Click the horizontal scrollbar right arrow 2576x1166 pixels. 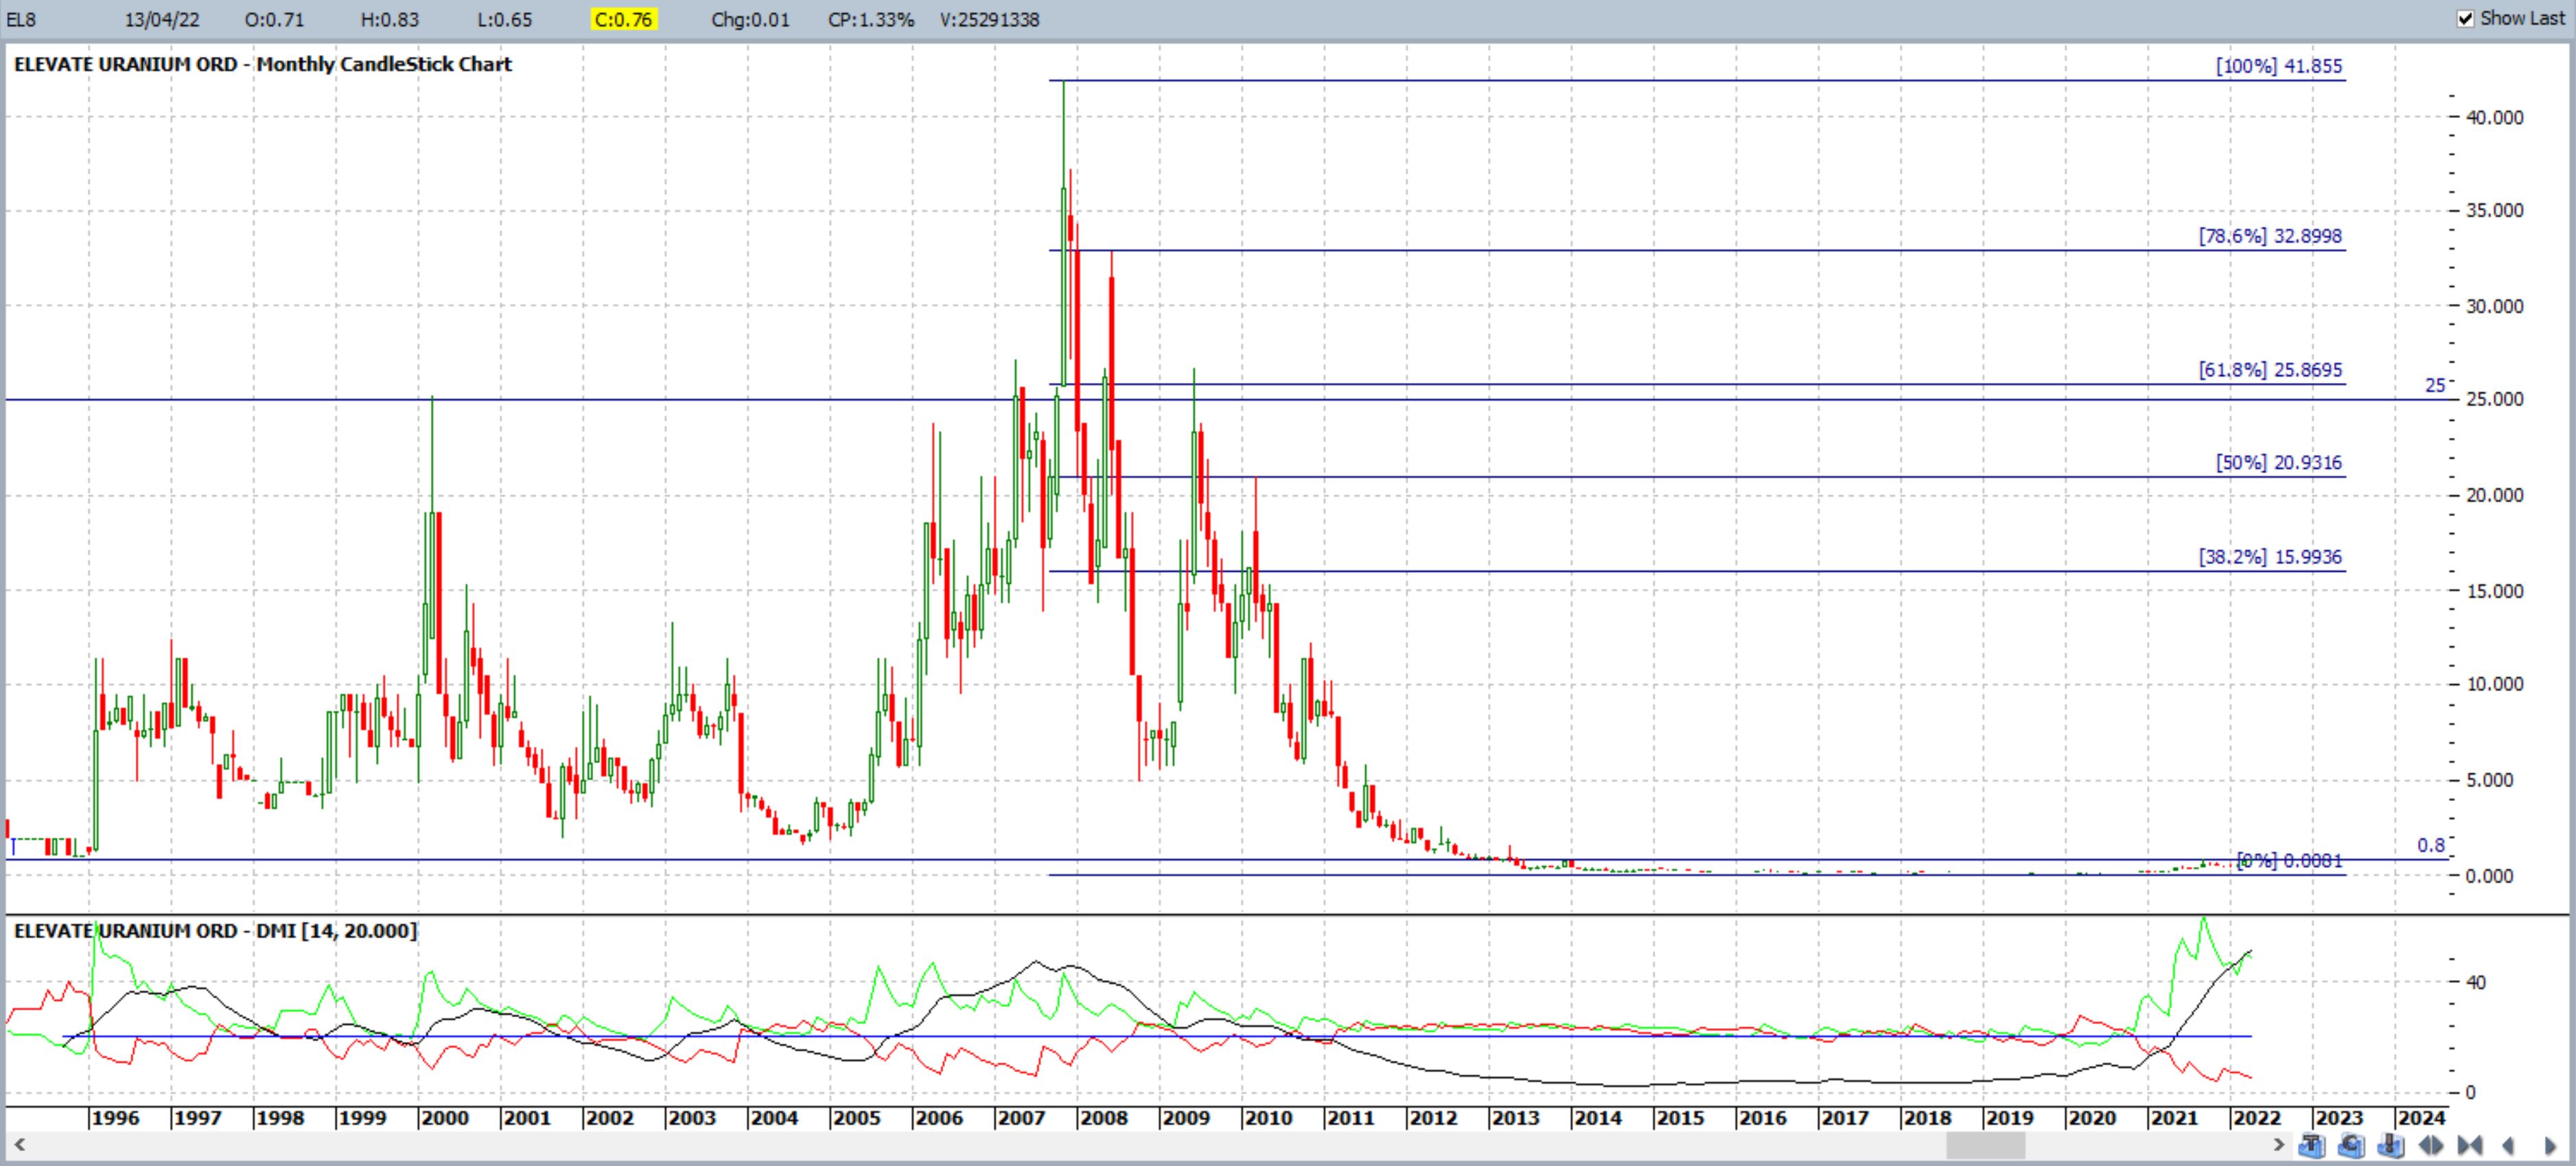click(2279, 1145)
